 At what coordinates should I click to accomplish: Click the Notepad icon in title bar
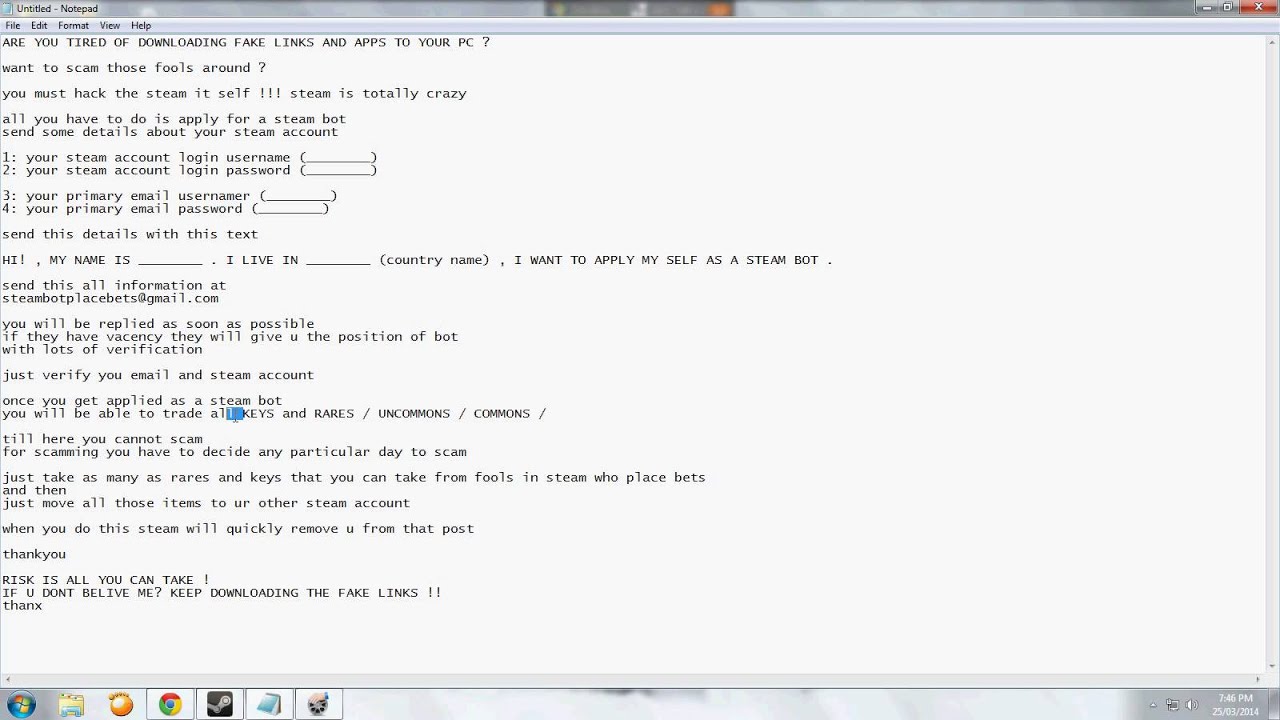(8, 8)
